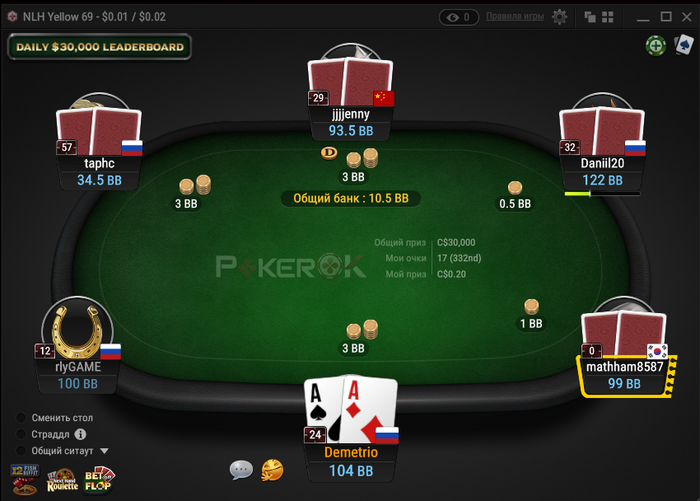Viewport: 700px width, 501px height.
Task: Click the tile tables grid icon
Action: [608, 17]
